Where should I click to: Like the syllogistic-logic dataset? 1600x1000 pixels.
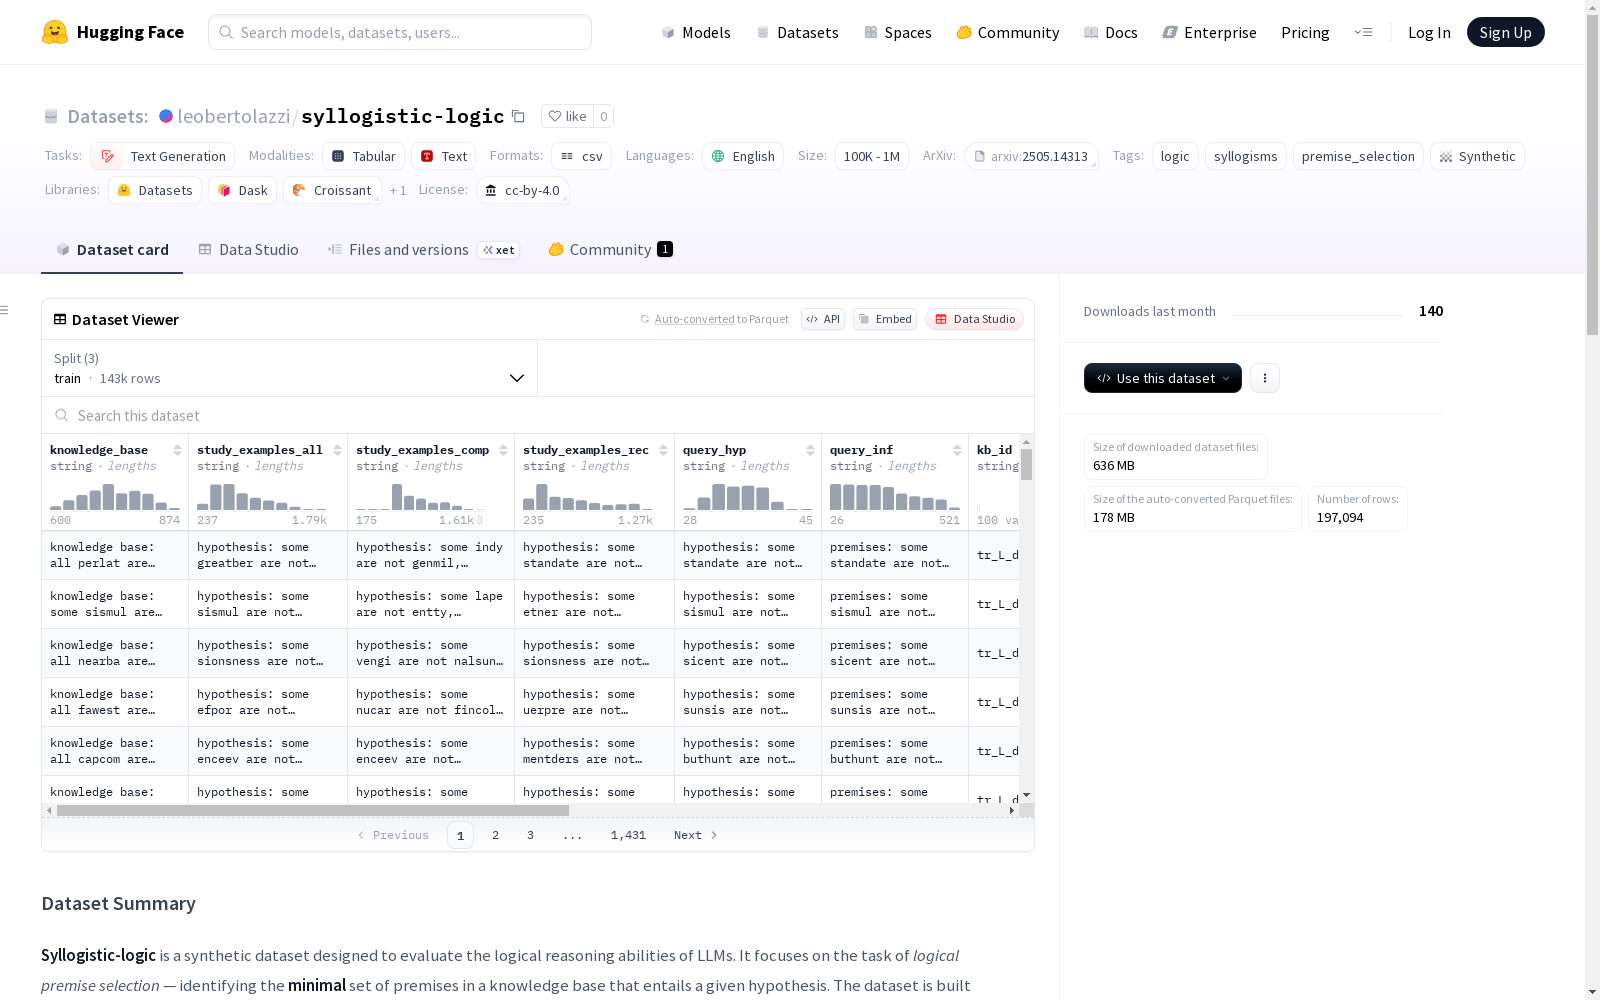tap(567, 116)
